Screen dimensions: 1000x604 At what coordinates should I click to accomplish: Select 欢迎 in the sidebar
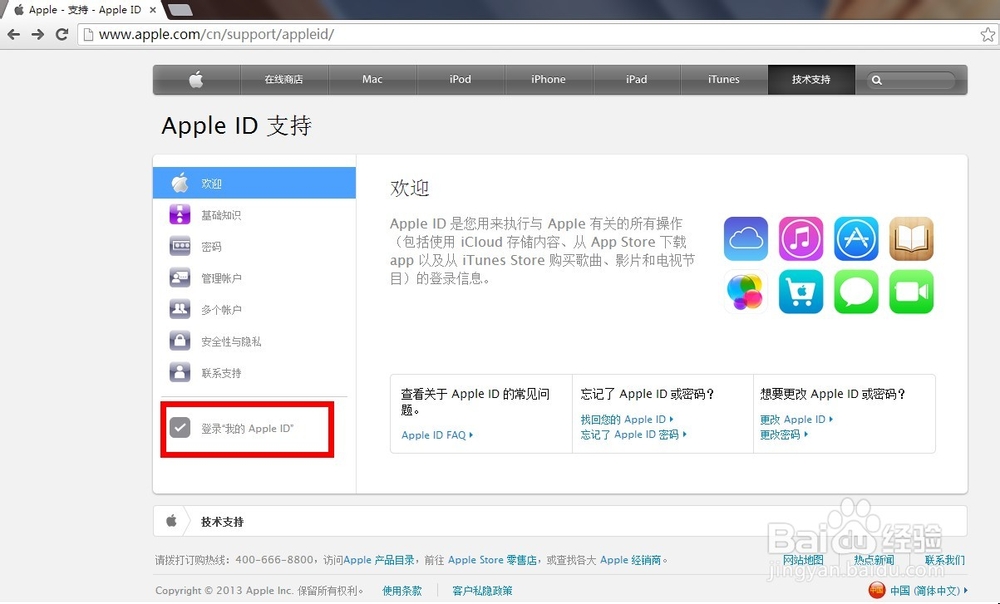pyautogui.click(x=254, y=183)
